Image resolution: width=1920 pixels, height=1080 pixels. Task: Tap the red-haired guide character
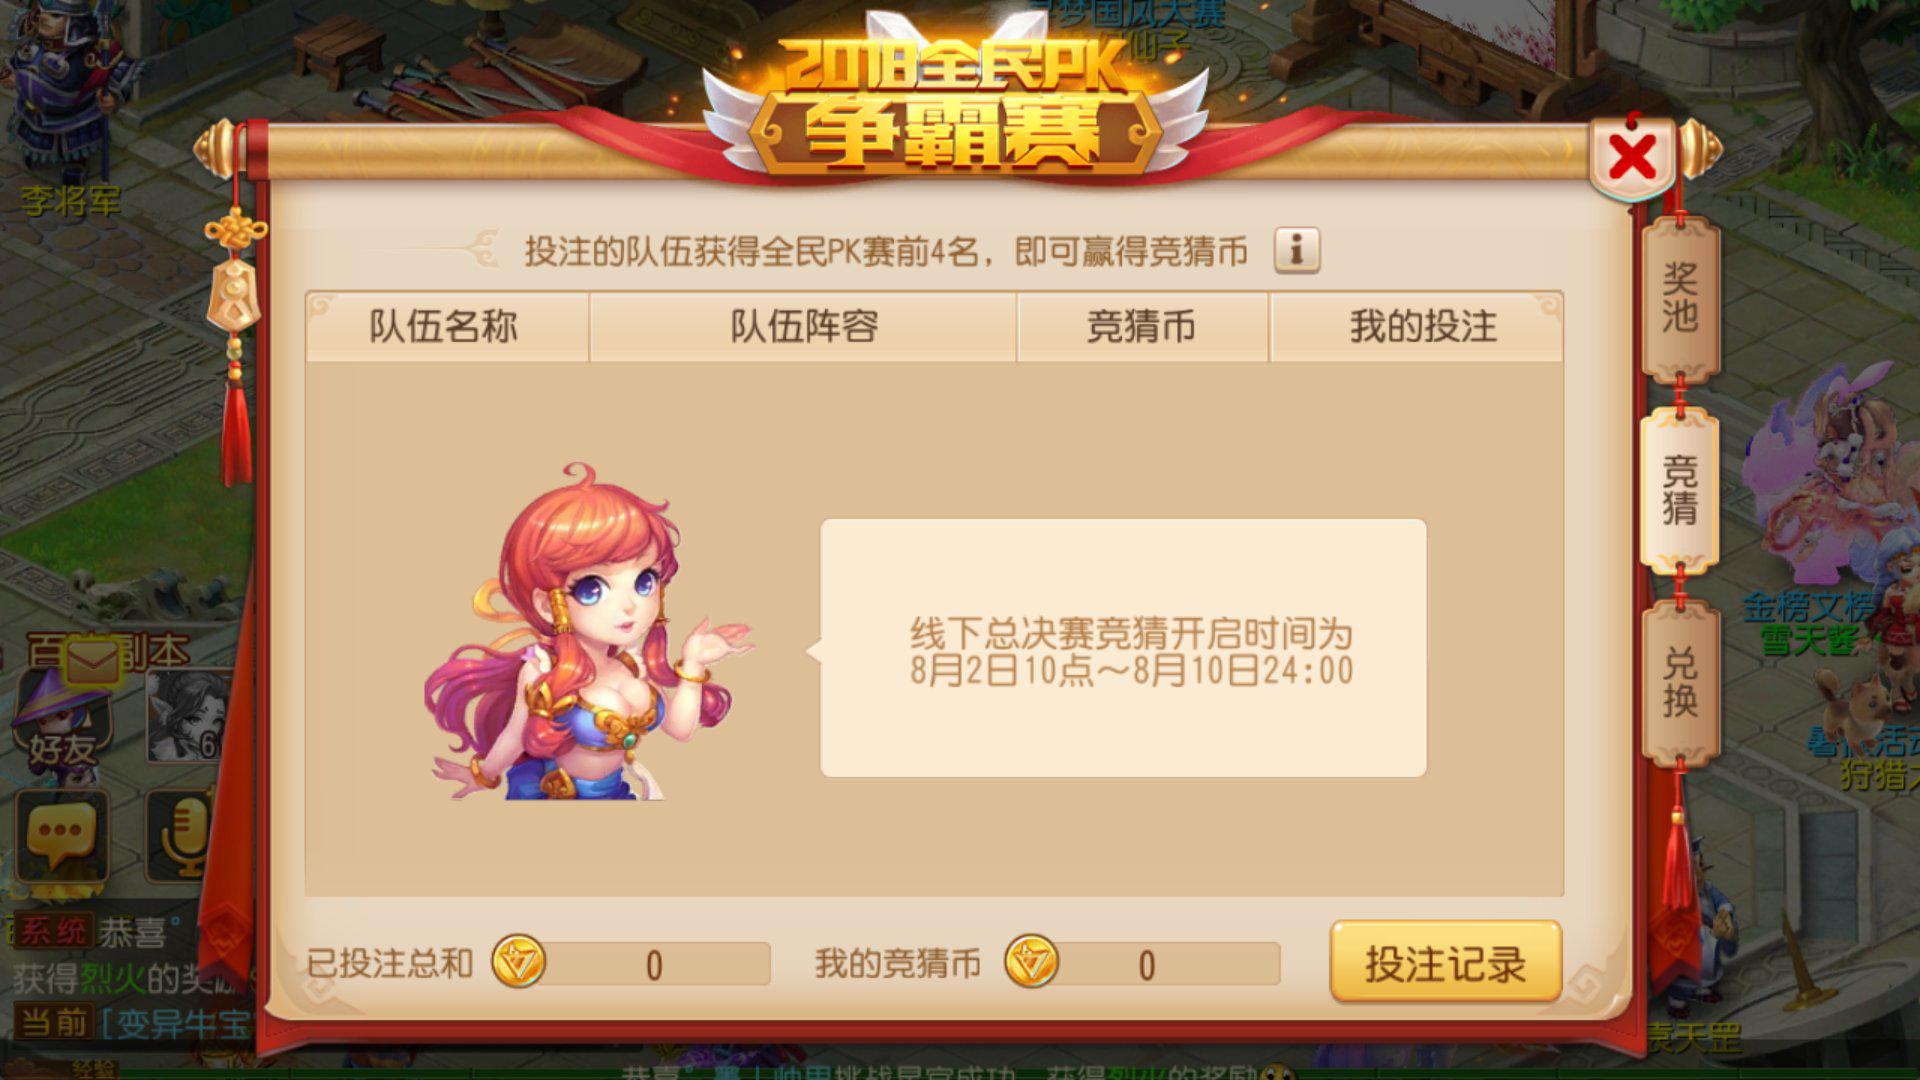[x=585, y=632]
